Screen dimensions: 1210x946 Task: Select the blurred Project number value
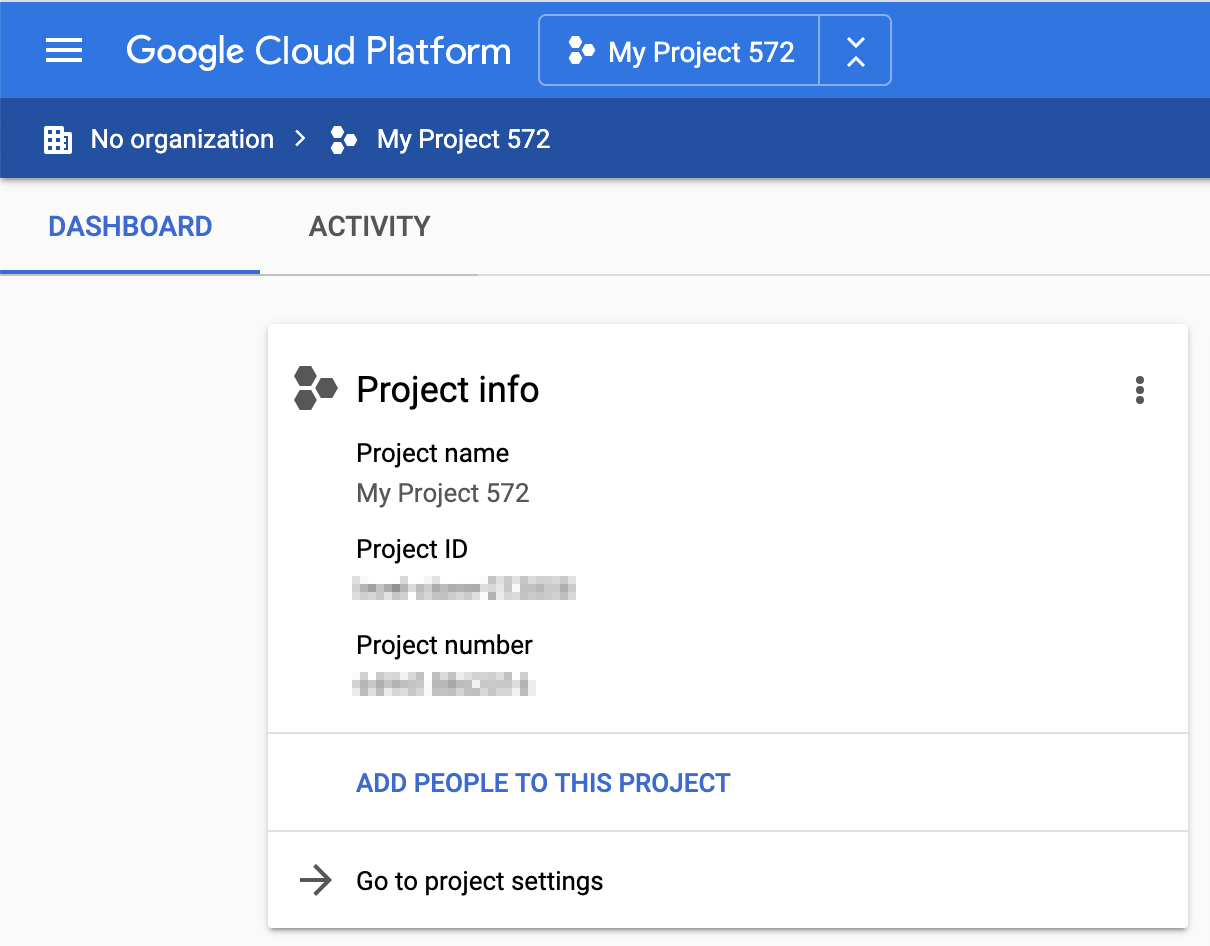(443, 685)
